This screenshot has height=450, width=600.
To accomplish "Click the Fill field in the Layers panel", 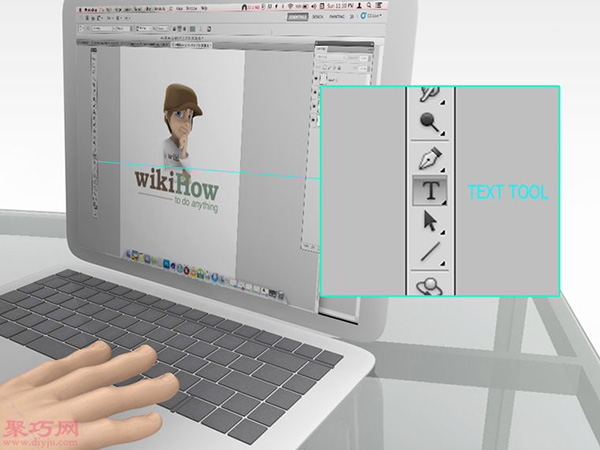I will tap(363, 69).
